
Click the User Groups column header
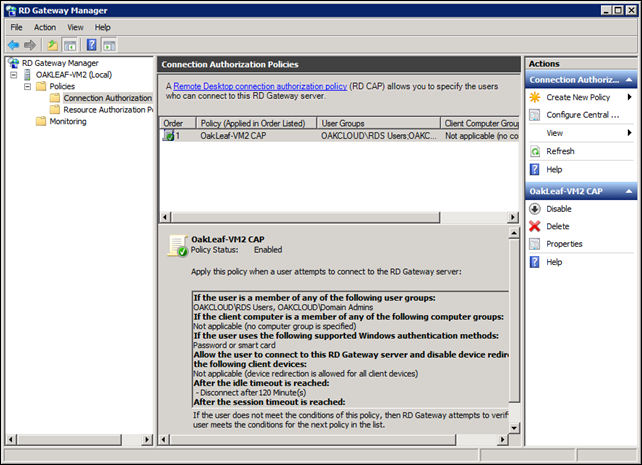pos(379,123)
